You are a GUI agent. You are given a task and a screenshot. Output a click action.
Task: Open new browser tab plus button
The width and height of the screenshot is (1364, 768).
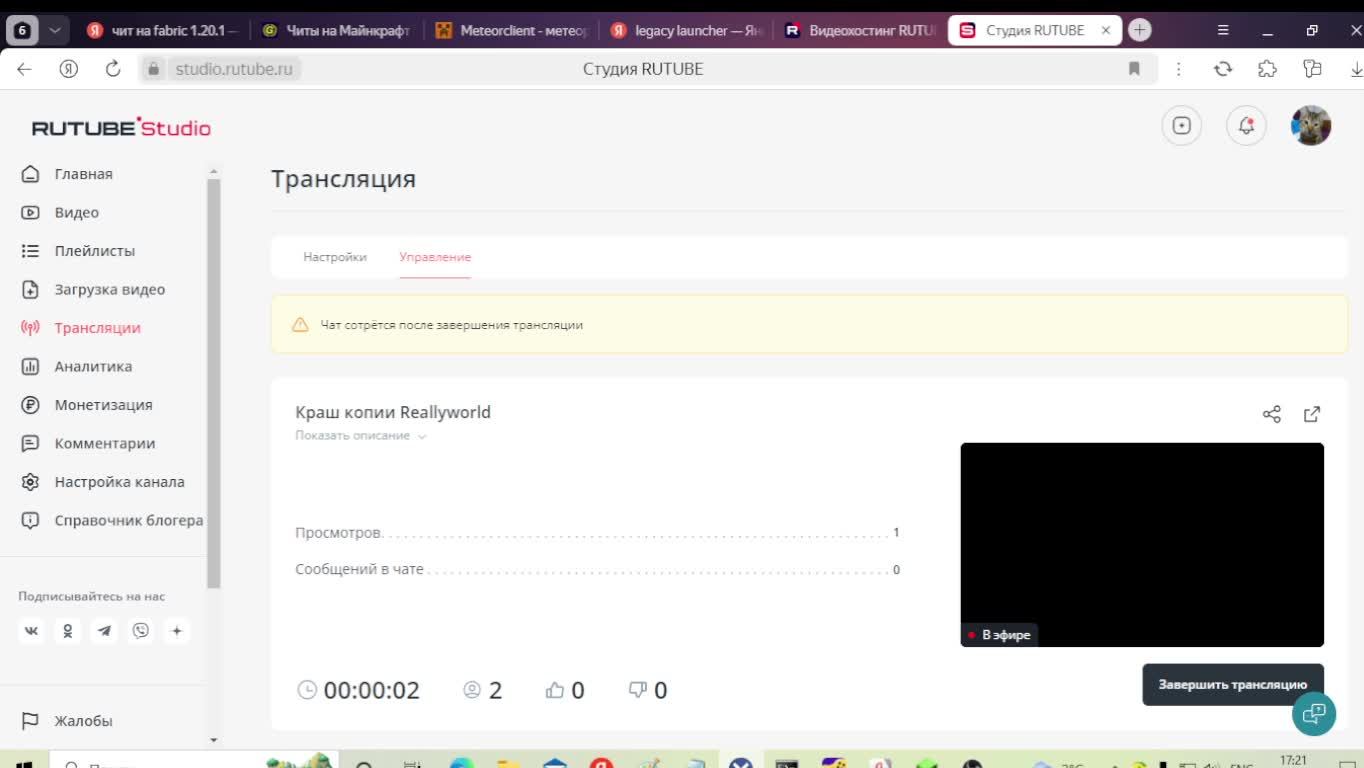(x=1139, y=30)
